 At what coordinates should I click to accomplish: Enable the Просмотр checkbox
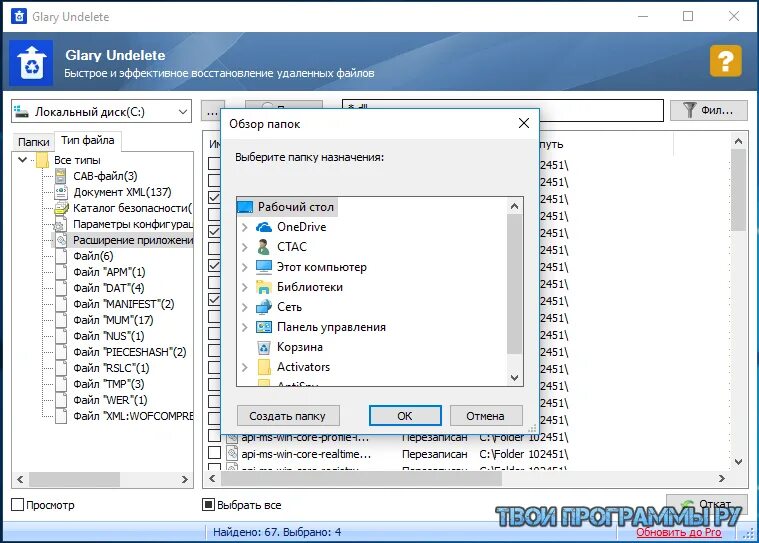(x=17, y=505)
